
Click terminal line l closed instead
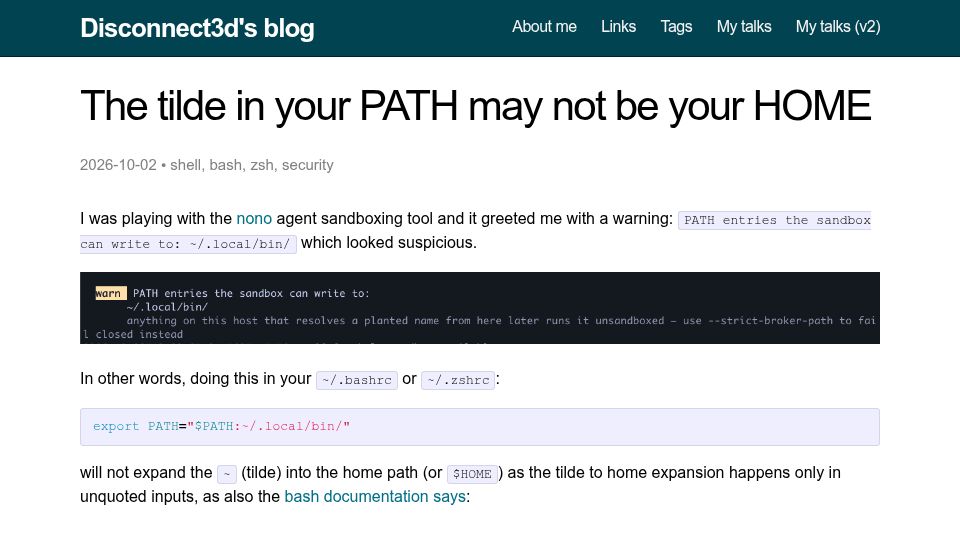(132, 334)
